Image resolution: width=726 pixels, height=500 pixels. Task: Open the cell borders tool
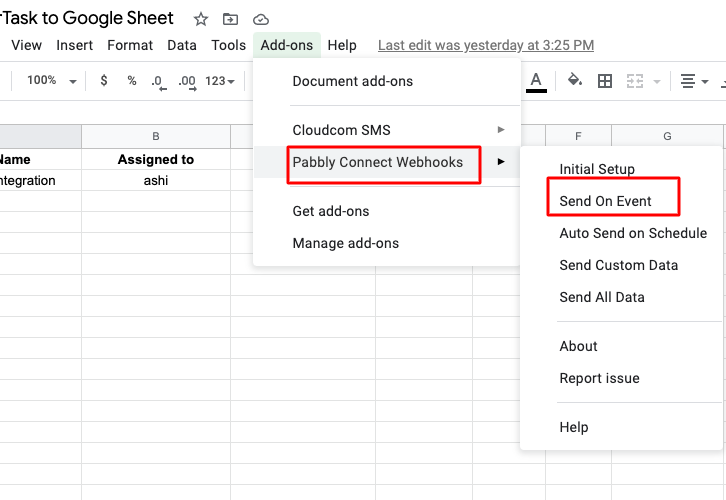coord(605,81)
